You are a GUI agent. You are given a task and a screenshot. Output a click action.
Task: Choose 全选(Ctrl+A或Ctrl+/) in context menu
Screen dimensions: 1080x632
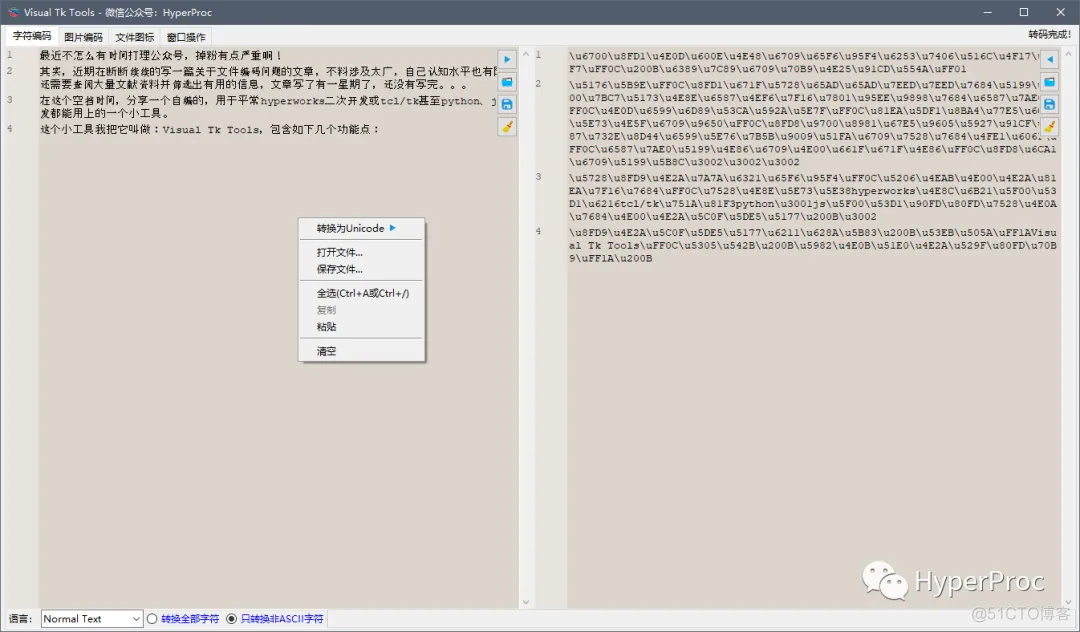pyautogui.click(x=362, y=293)
